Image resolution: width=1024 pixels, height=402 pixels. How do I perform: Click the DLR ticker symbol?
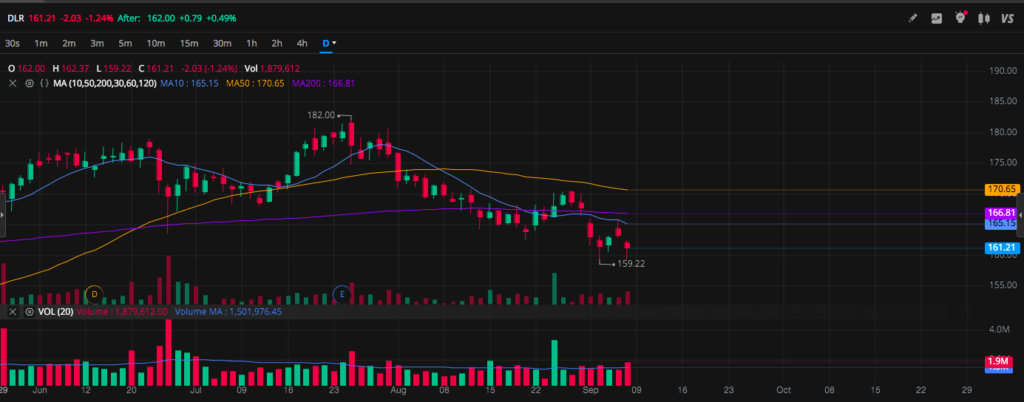15,18
